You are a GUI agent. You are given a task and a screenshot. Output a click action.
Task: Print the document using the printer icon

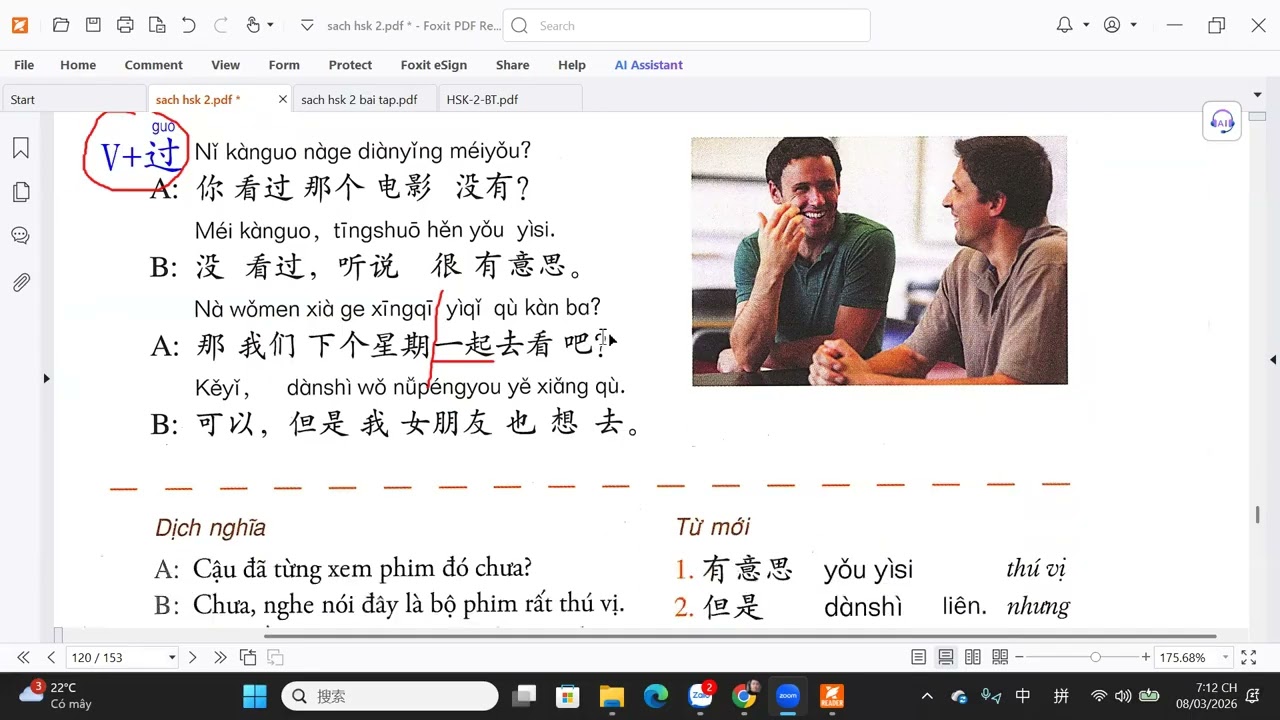click(125, 25)
